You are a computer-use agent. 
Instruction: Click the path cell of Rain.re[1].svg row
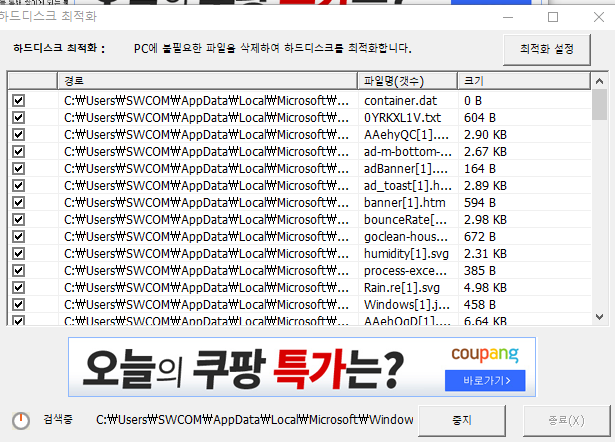(206, 287)
